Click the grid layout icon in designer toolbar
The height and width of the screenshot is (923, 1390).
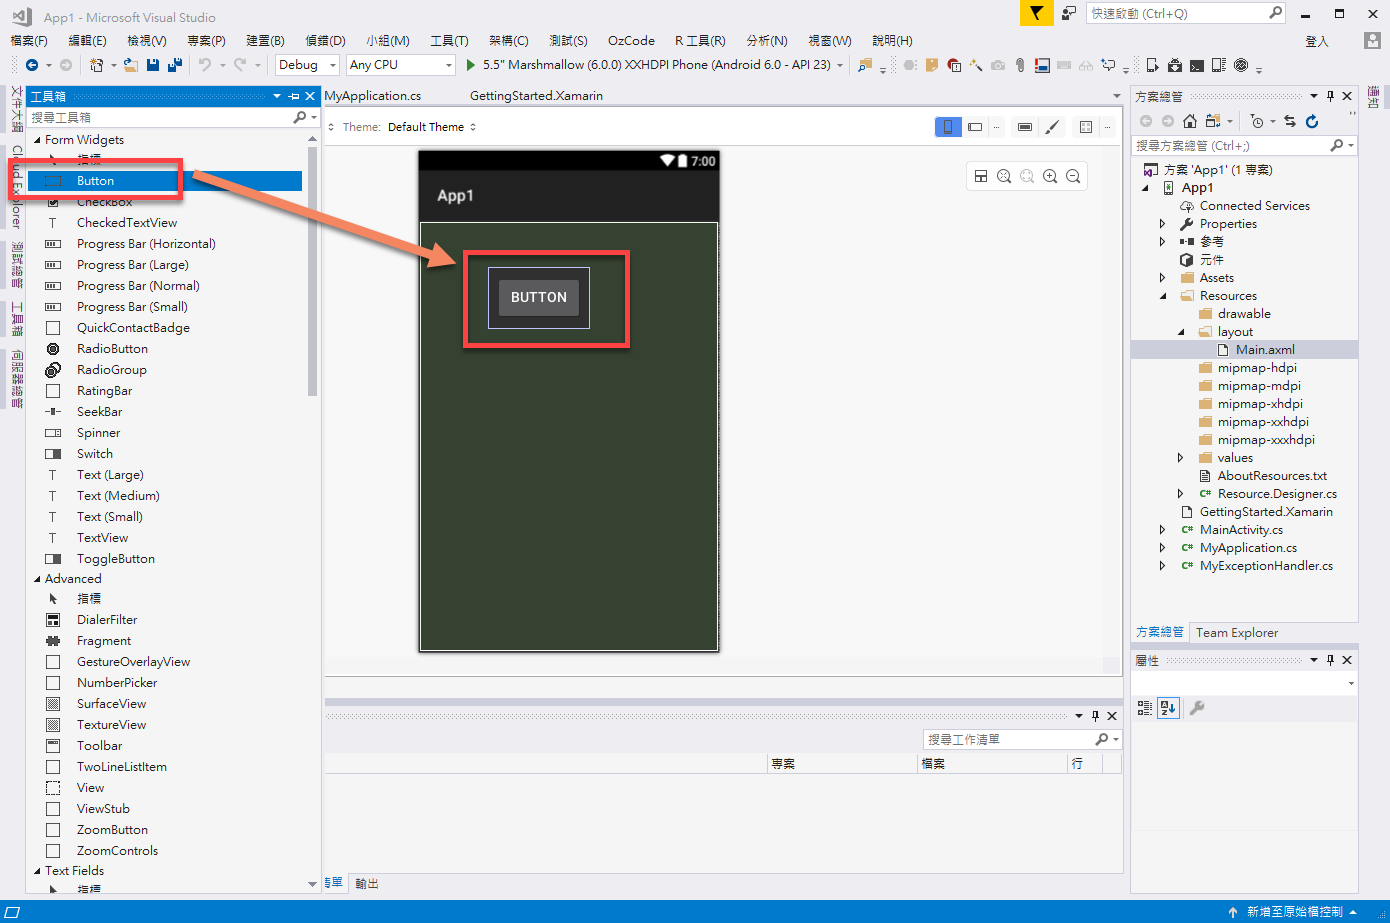[1085, 127]
